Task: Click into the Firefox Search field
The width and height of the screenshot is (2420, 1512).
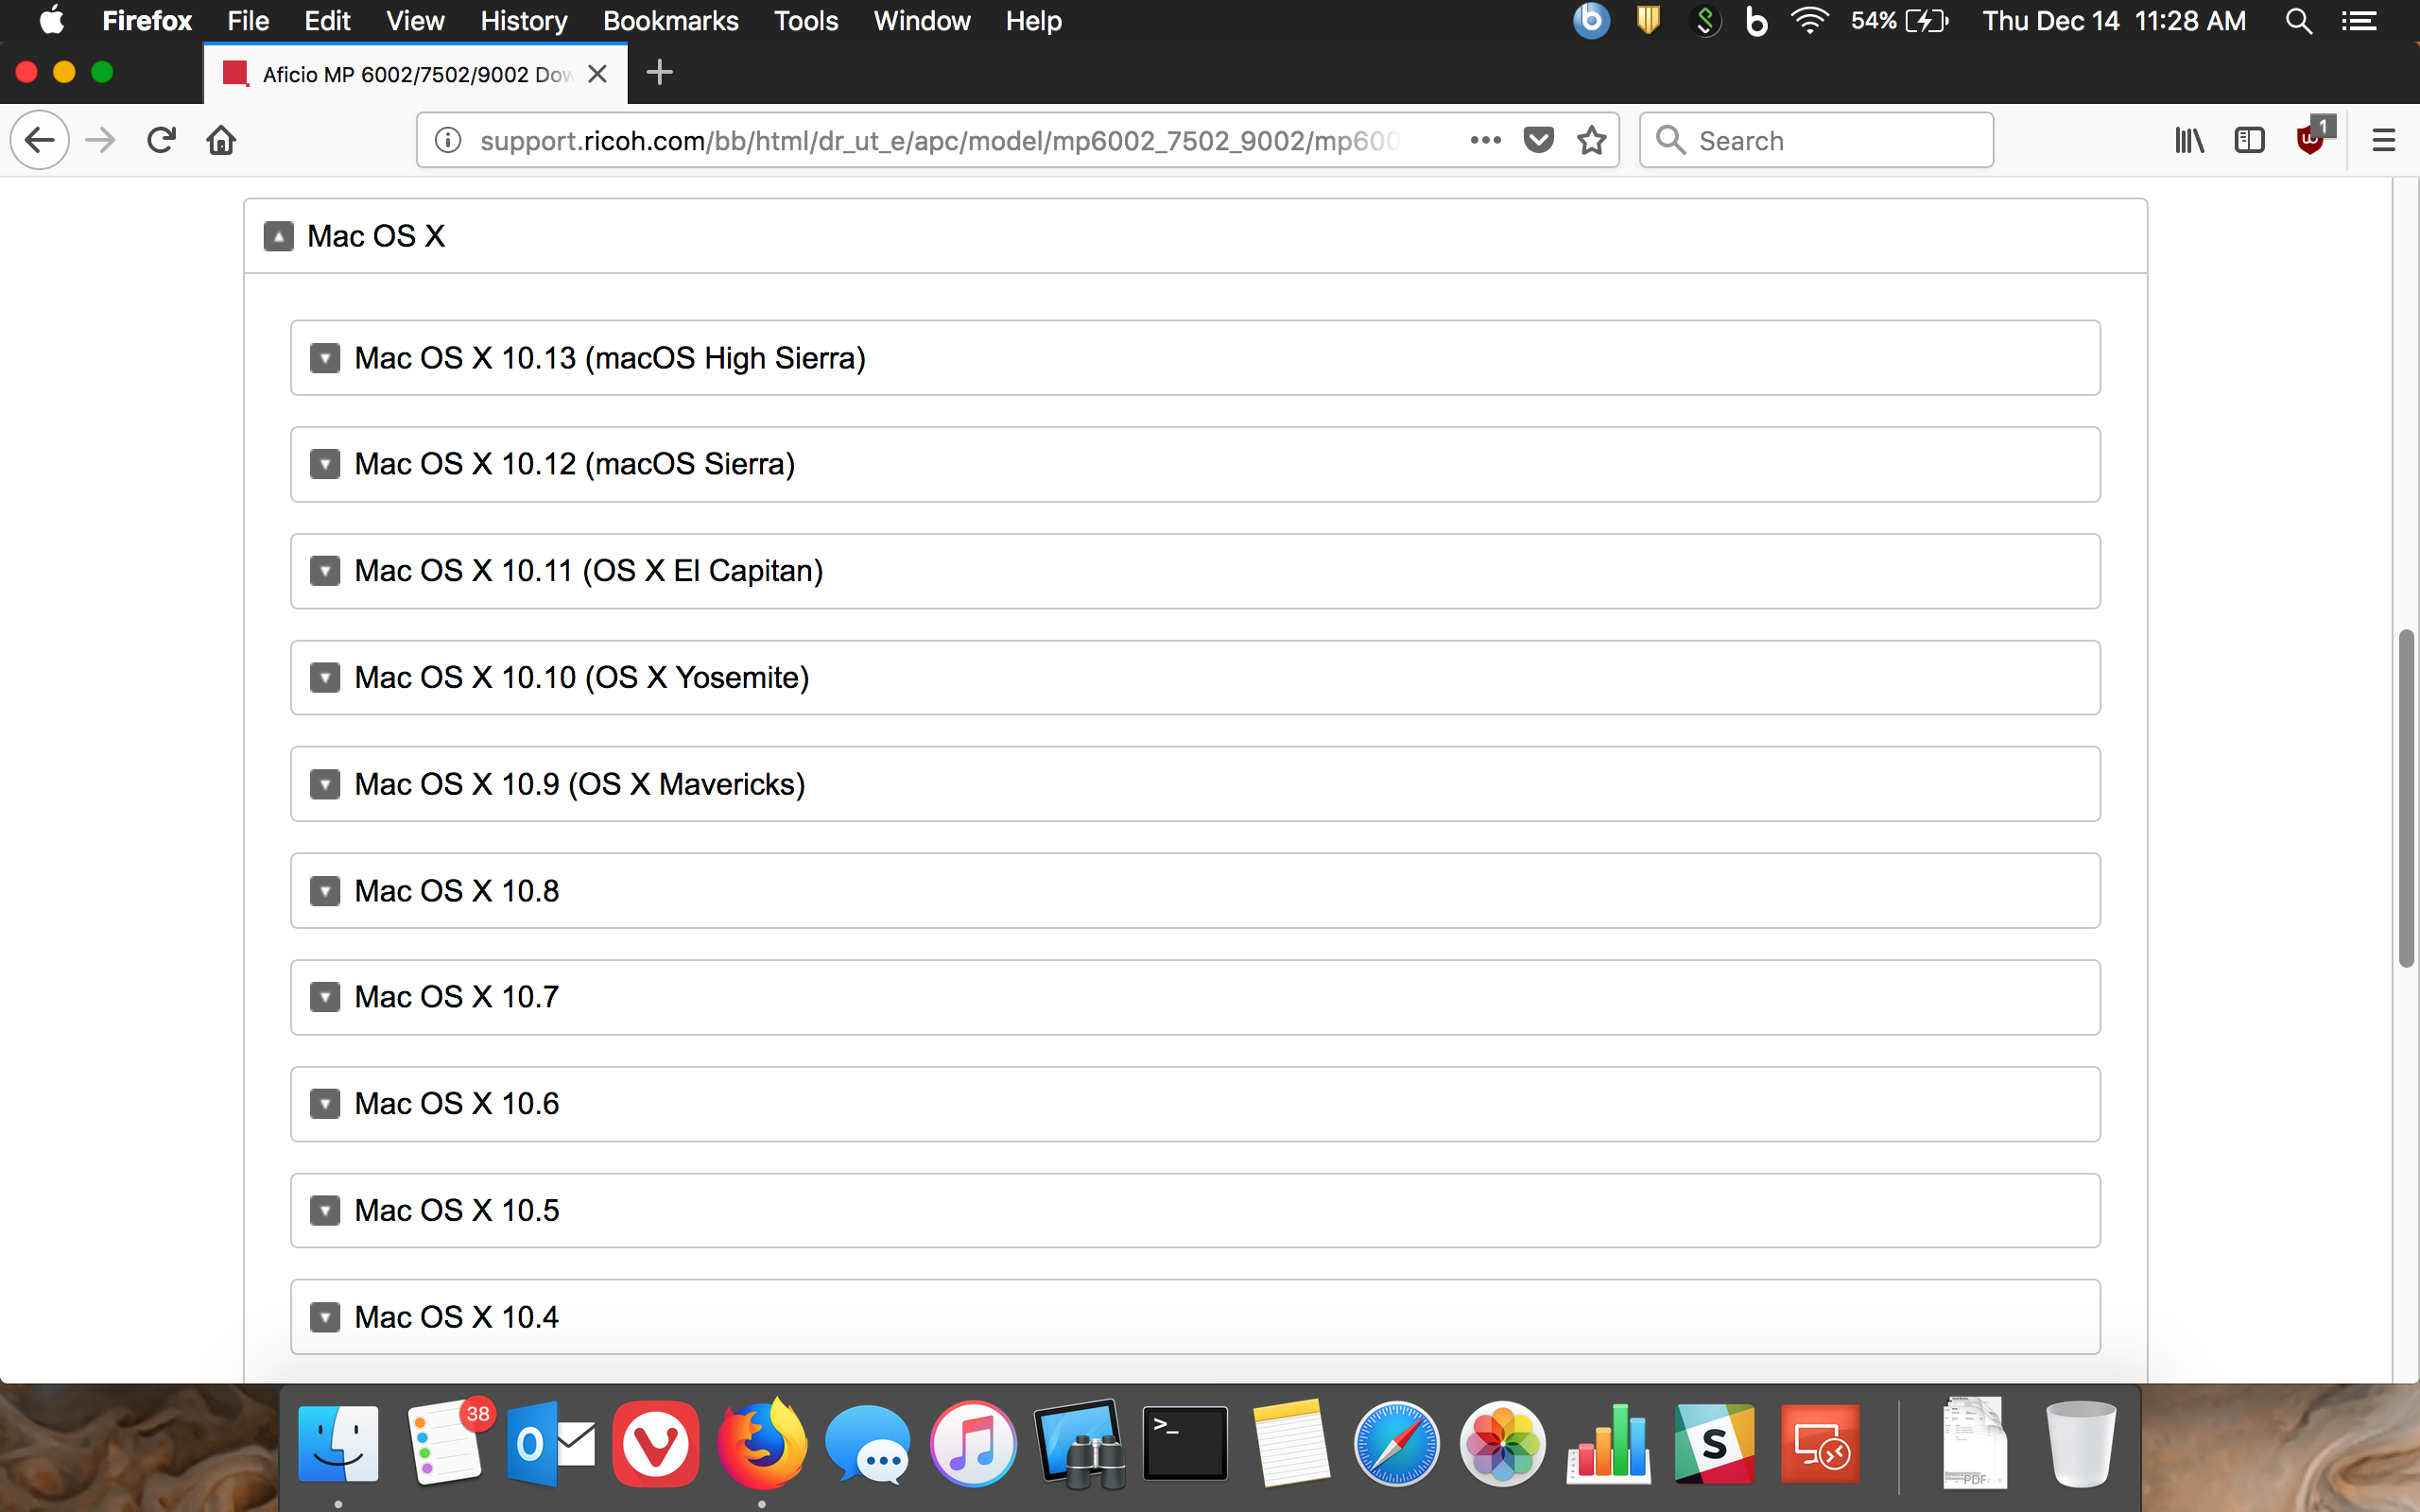Action: 1816,140
